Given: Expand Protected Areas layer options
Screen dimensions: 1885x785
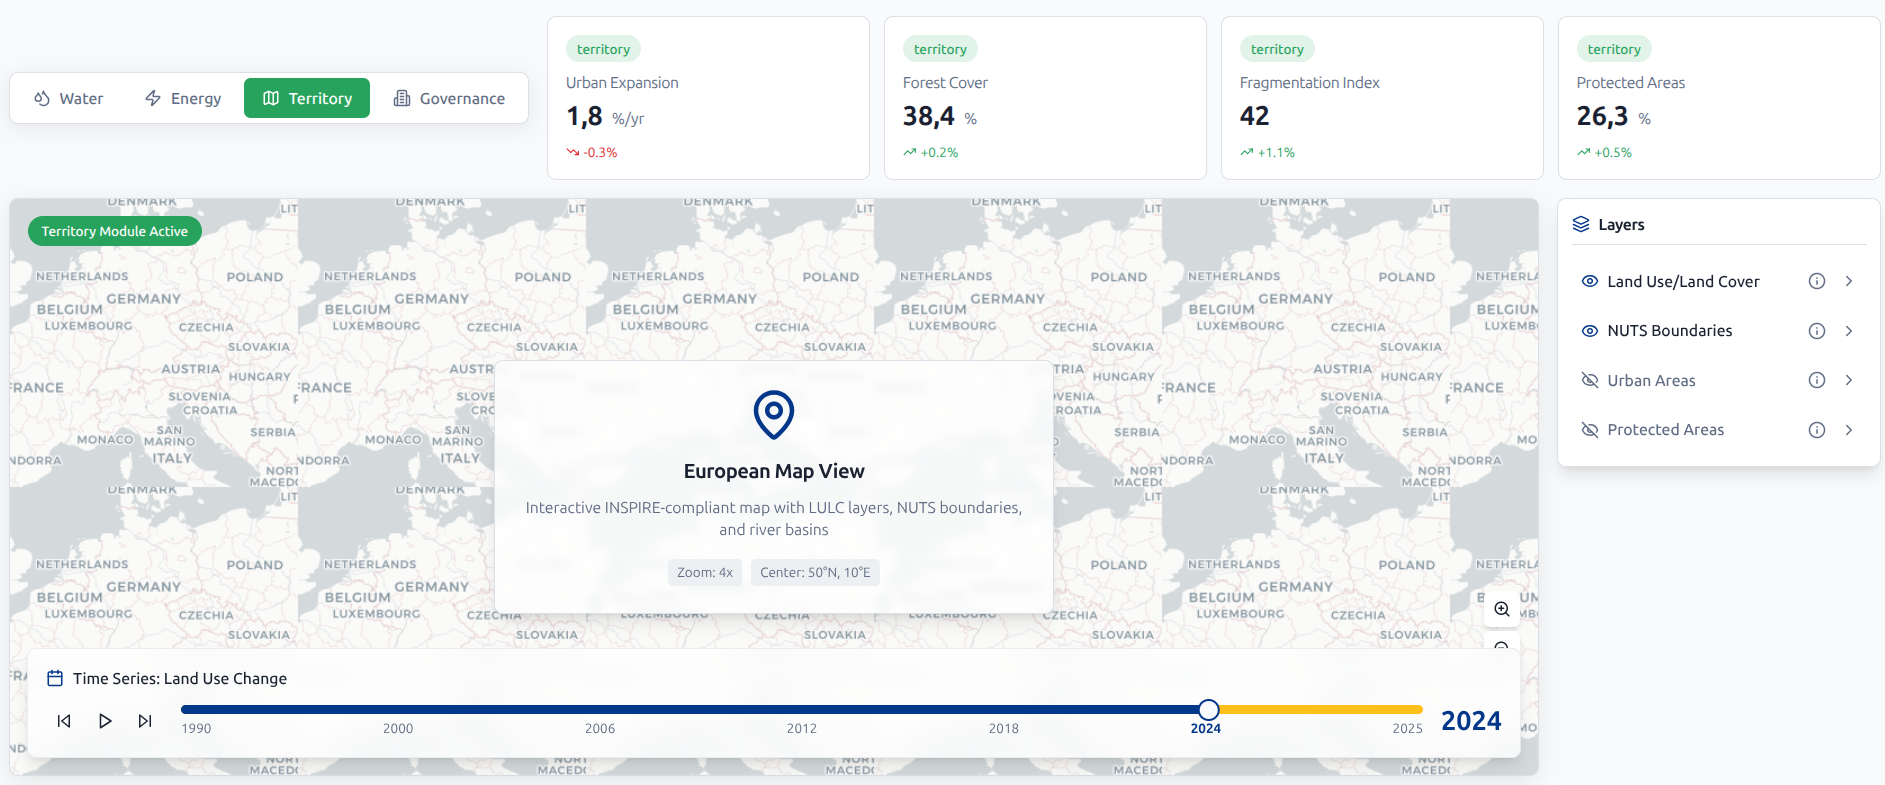Looking at the screenshot, I should click(x=1849, y=430).
